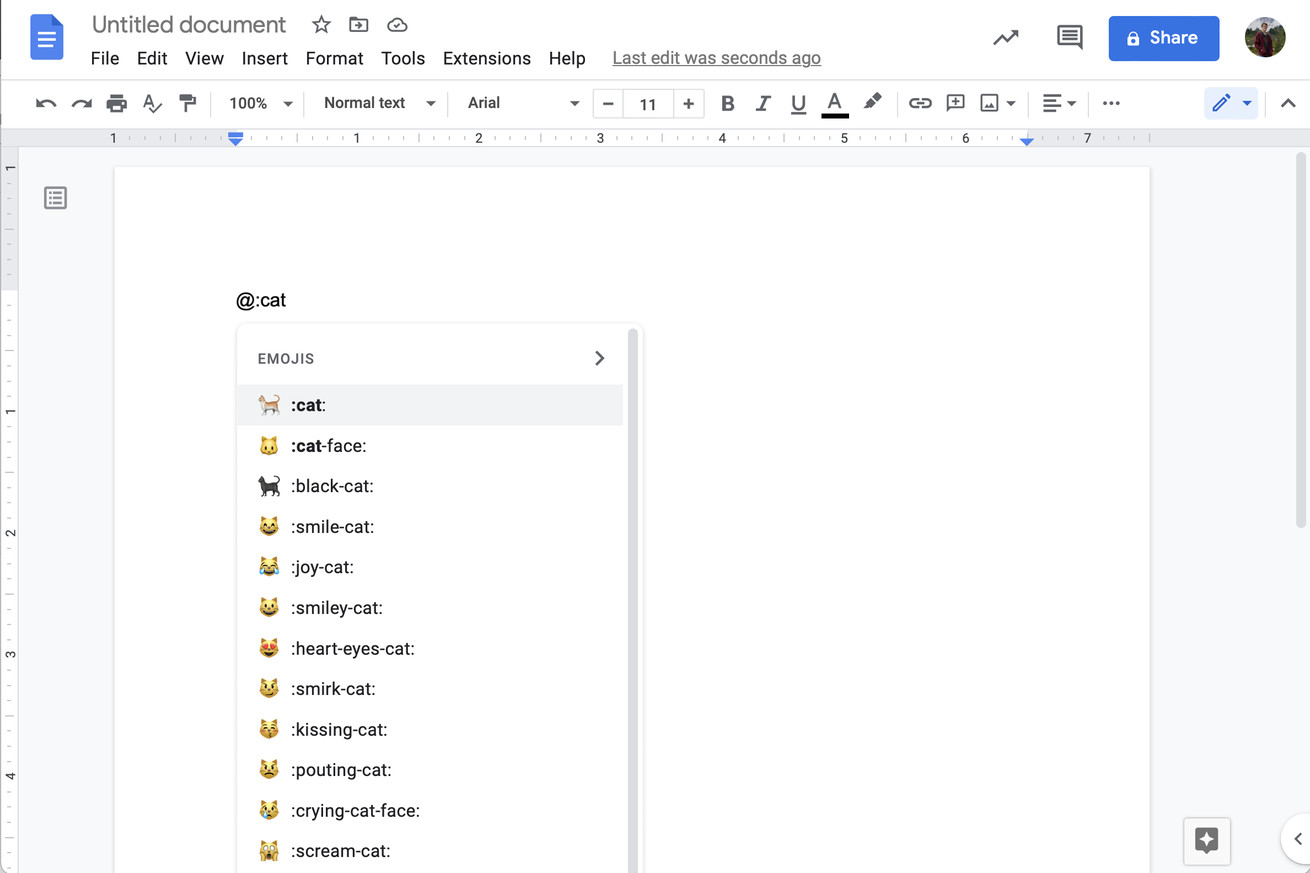
Task: Open insert image dropdown arrow
Action: (x=1011, y=103)
